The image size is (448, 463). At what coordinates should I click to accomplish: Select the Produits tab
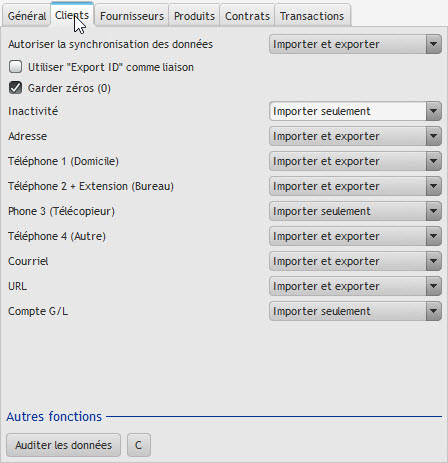pyautogui.click(x=194, y=16)
